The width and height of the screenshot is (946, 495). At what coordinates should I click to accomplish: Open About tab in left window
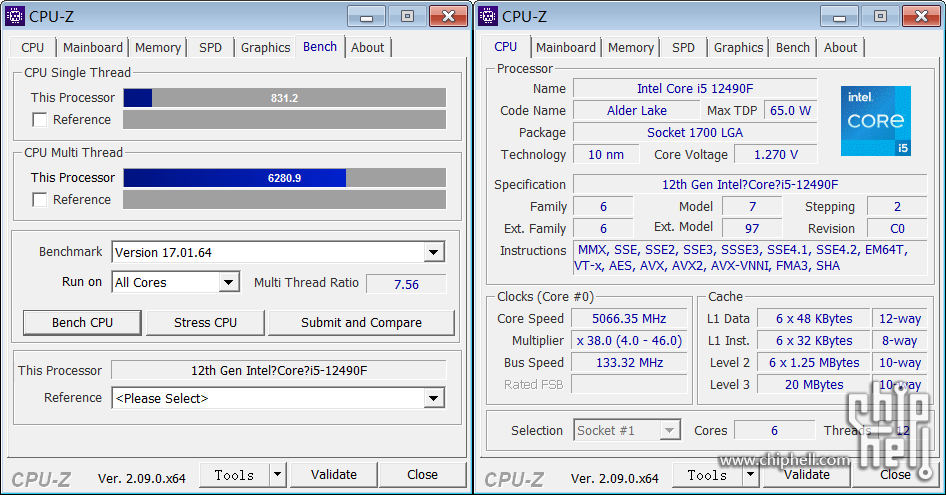(x=367, y=48)
